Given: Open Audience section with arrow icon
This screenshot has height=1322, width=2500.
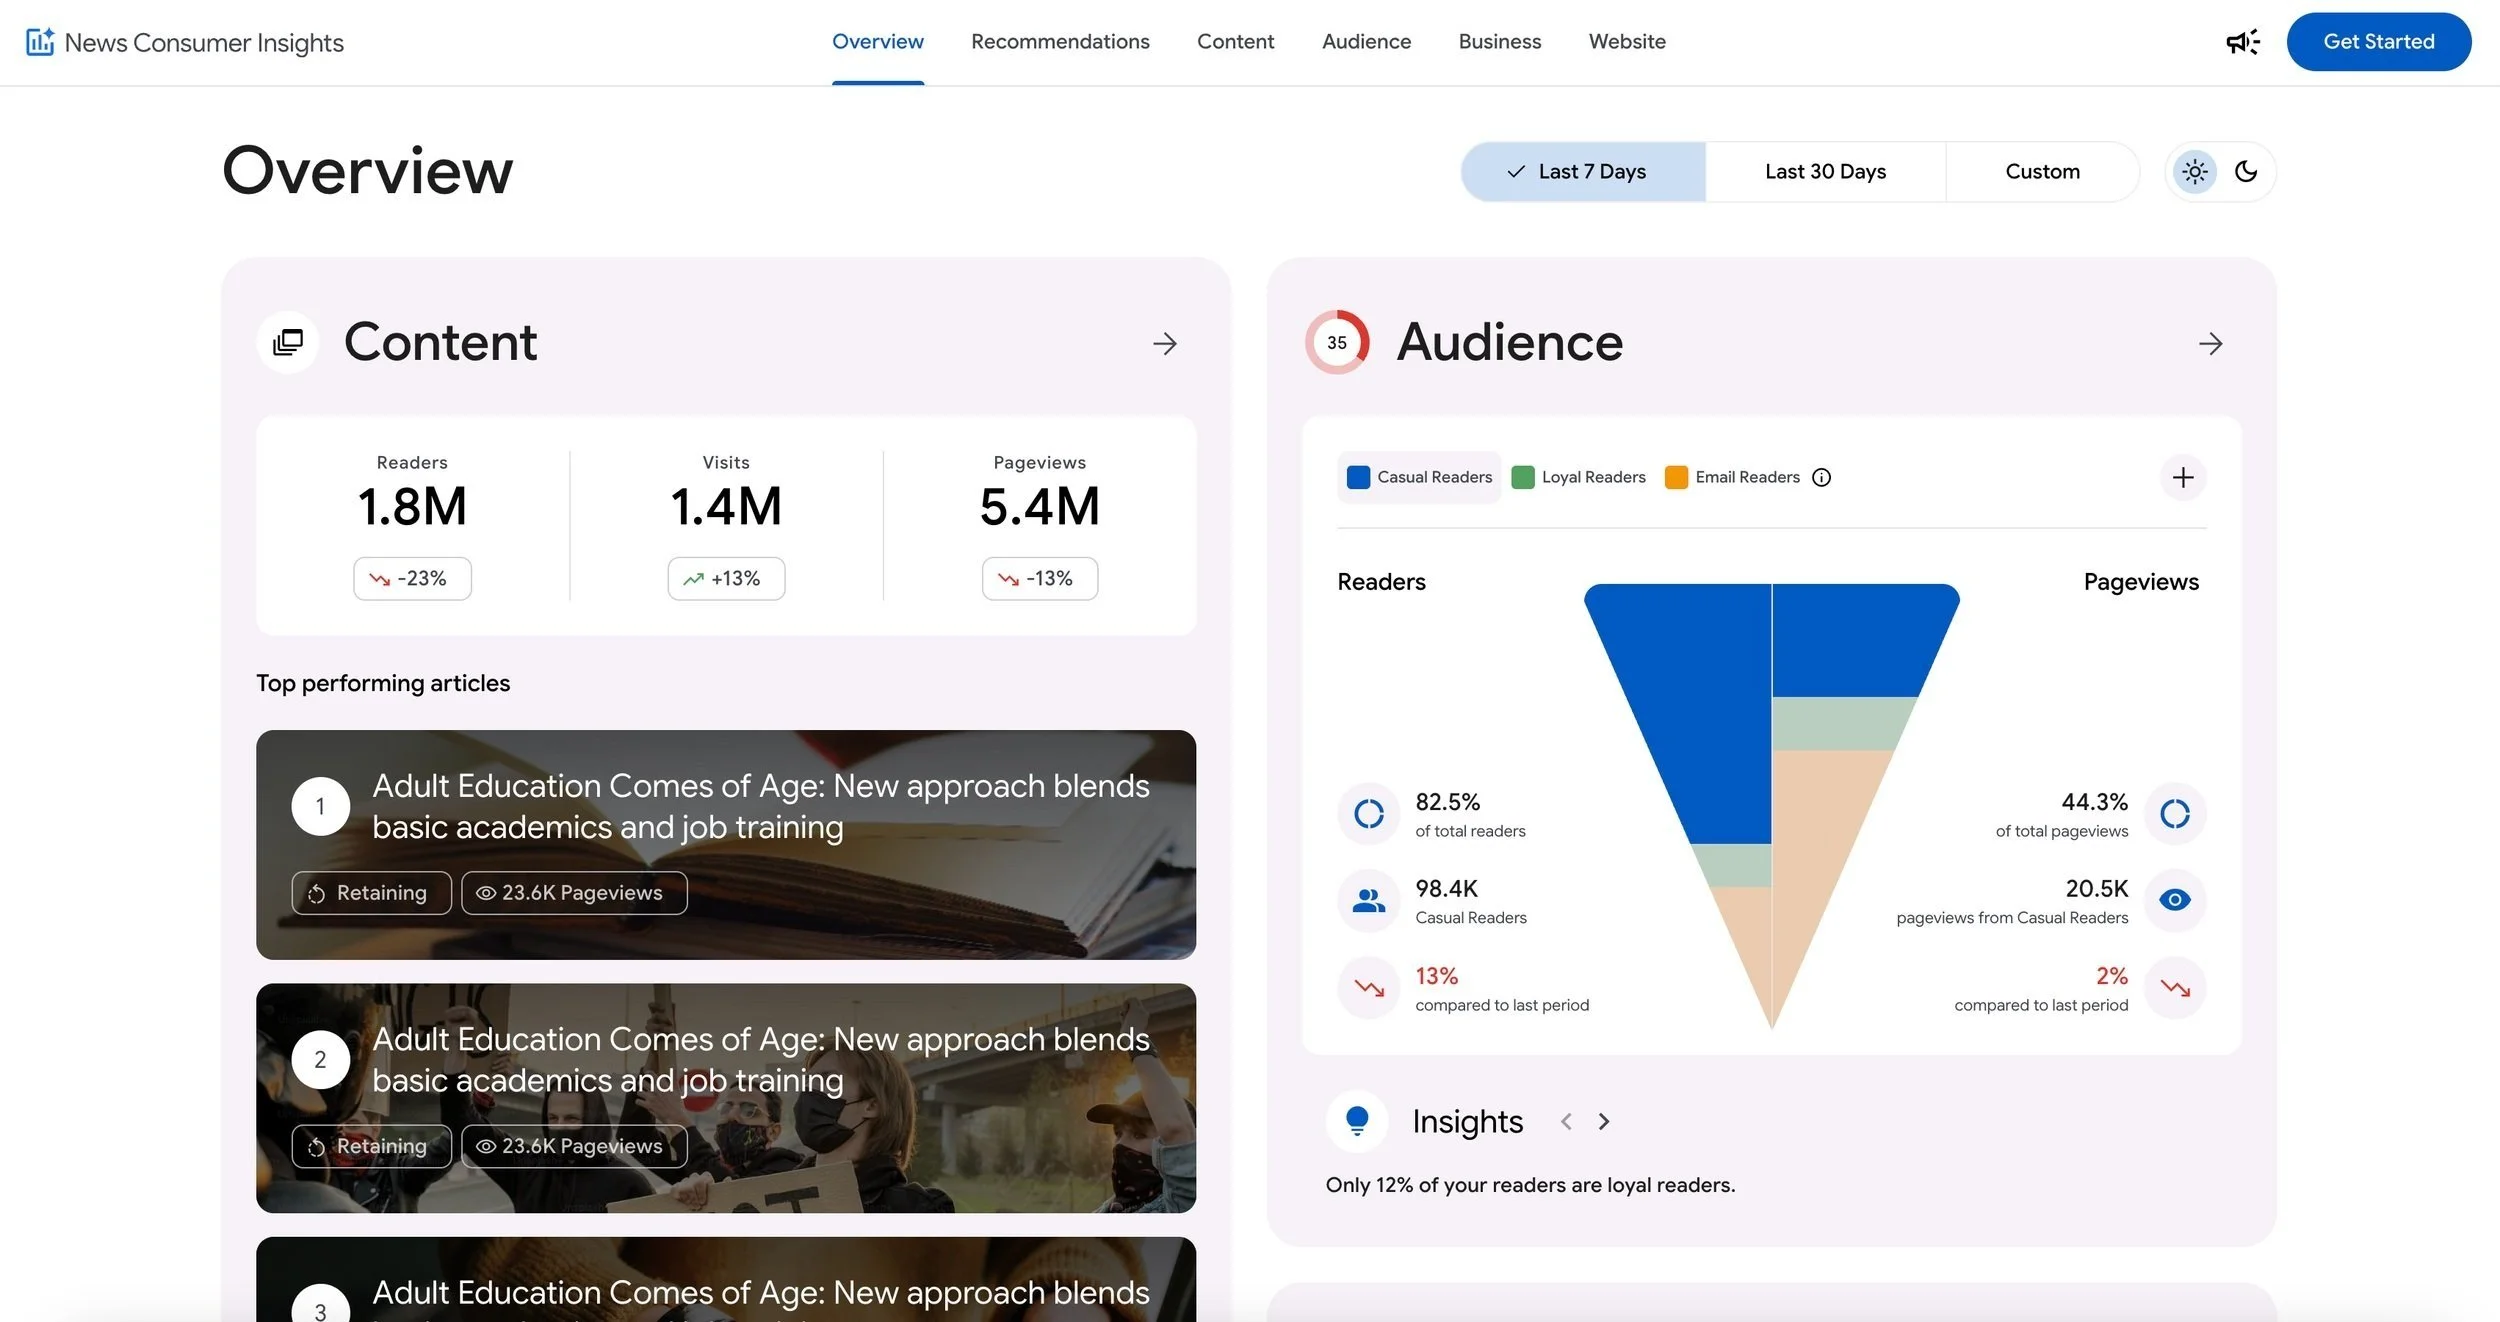Looking at the screenshot, I should tap(2211, 344).
